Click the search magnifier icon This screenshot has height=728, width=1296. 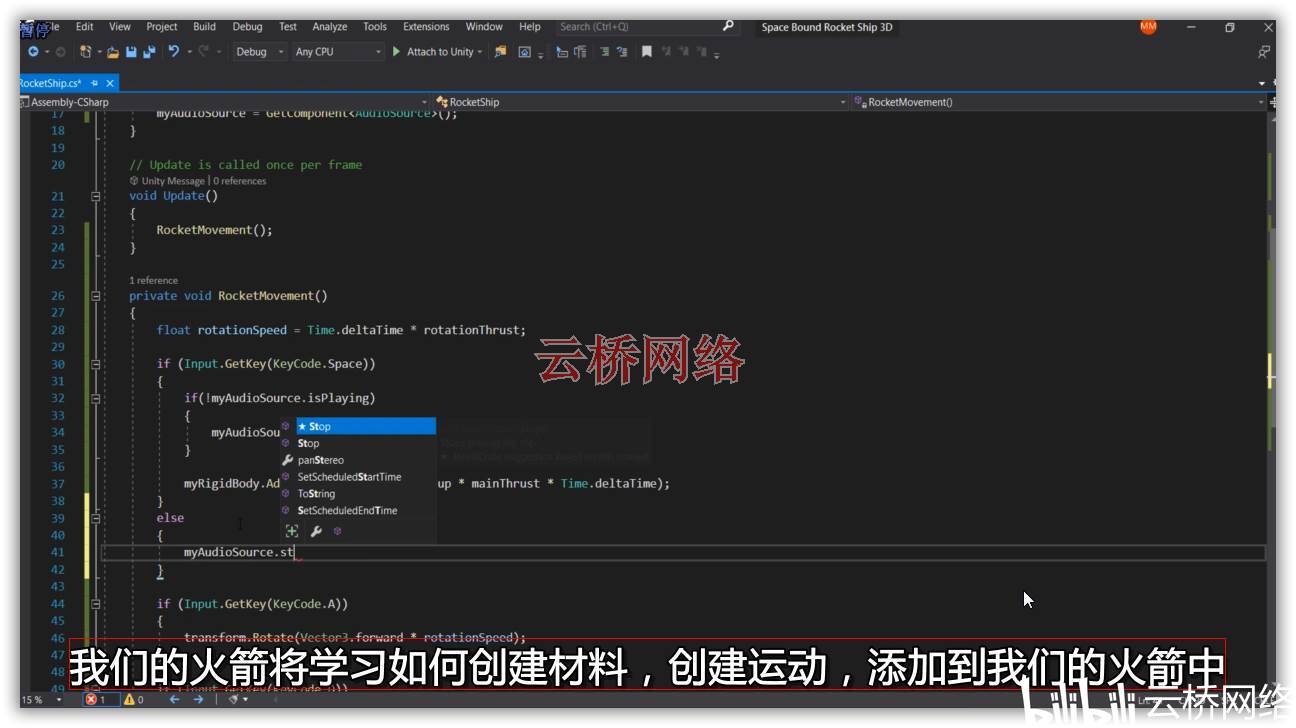[728, 27]
